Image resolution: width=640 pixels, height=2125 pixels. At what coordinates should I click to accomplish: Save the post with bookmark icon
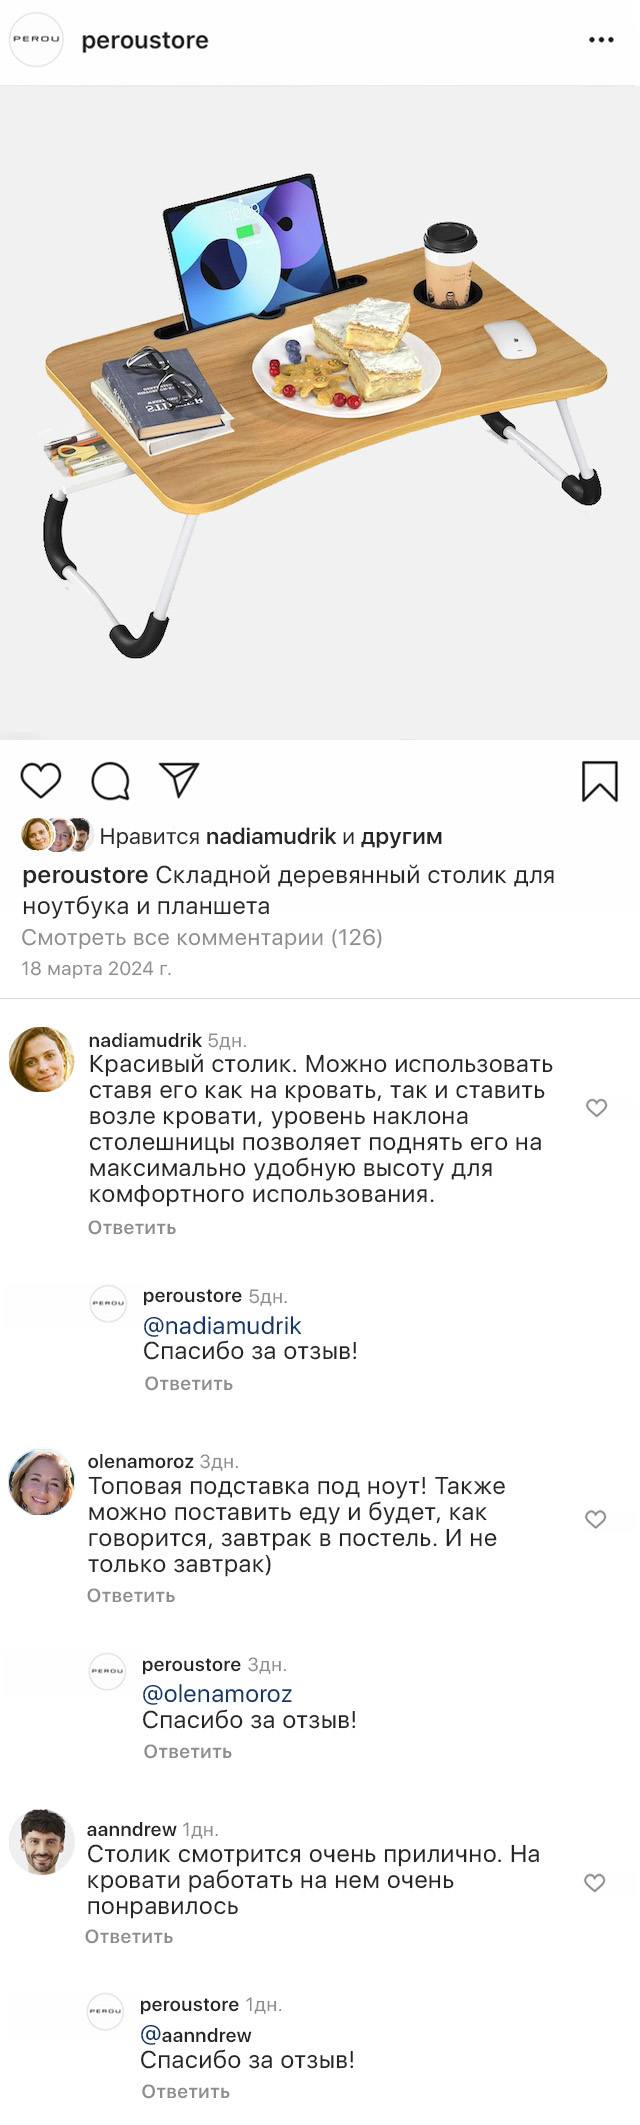pyautogui.click(x=599, y=781)
